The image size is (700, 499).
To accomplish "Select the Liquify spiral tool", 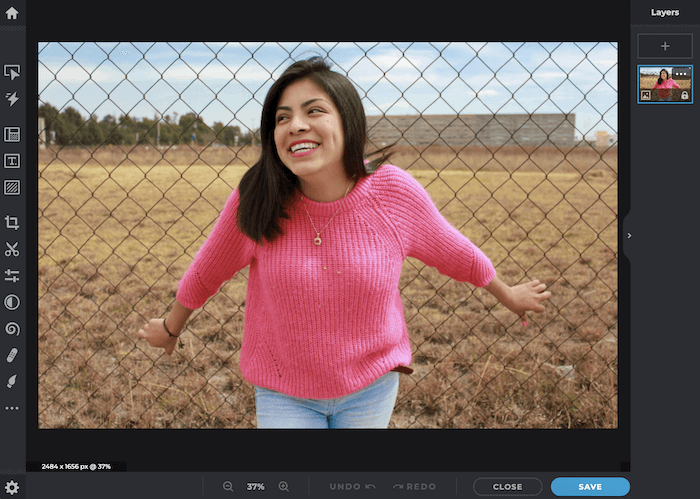I will (12, 329).
